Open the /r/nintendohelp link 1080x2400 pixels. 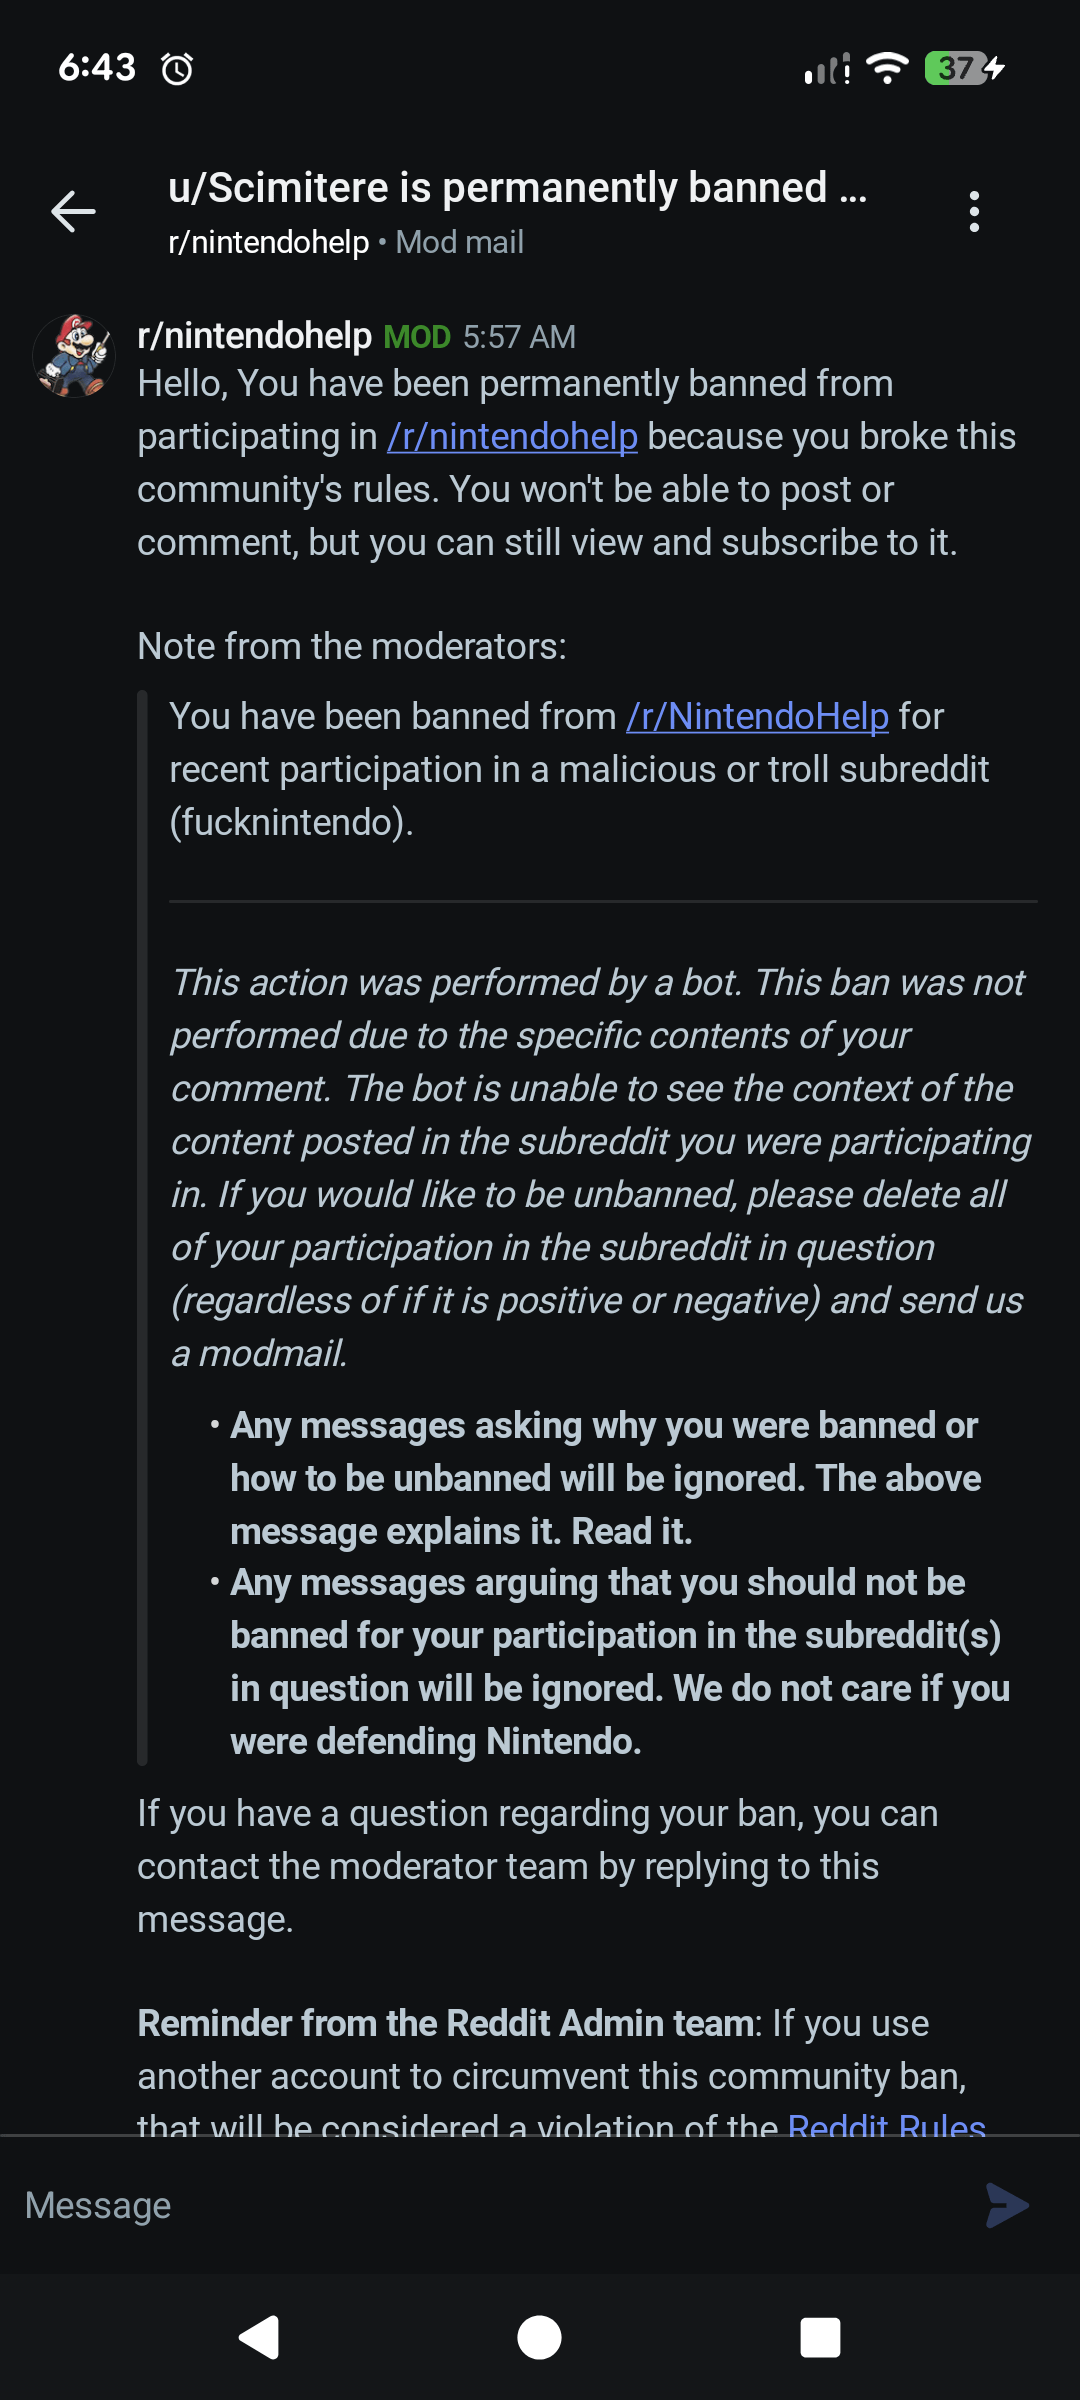[512, 437]
